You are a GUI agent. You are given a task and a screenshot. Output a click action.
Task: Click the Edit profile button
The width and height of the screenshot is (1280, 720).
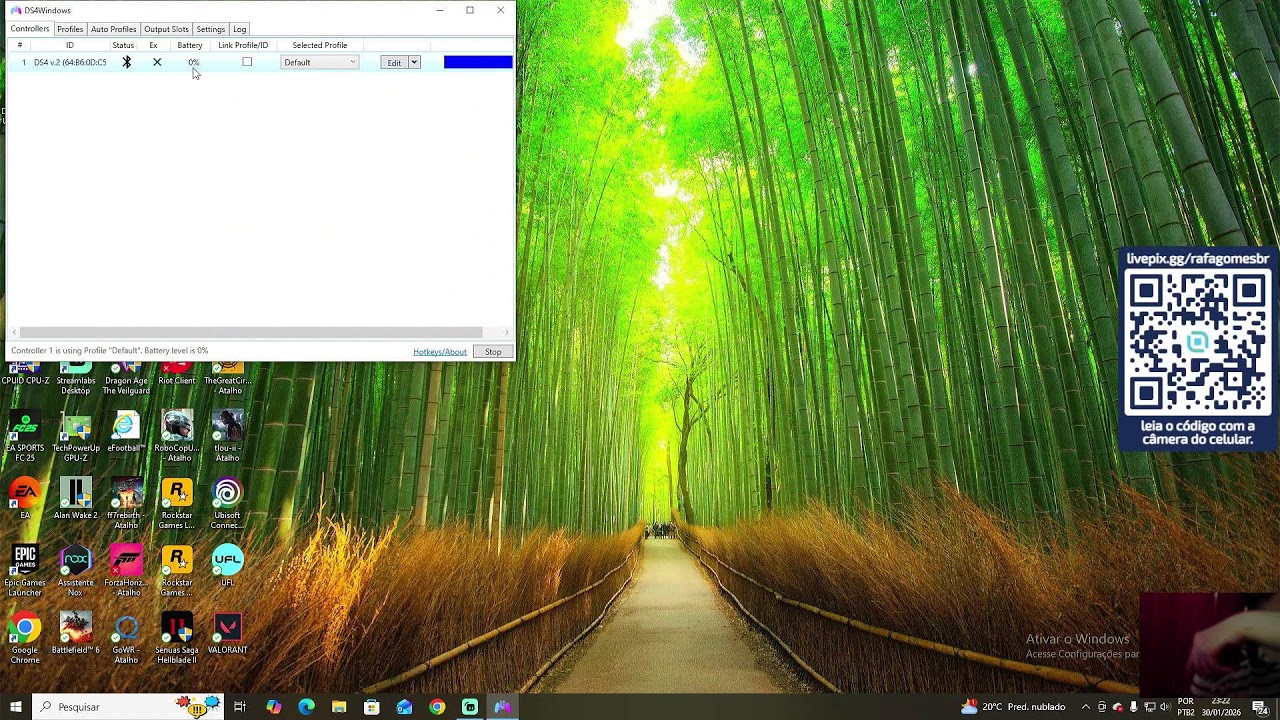coord(394,62)
